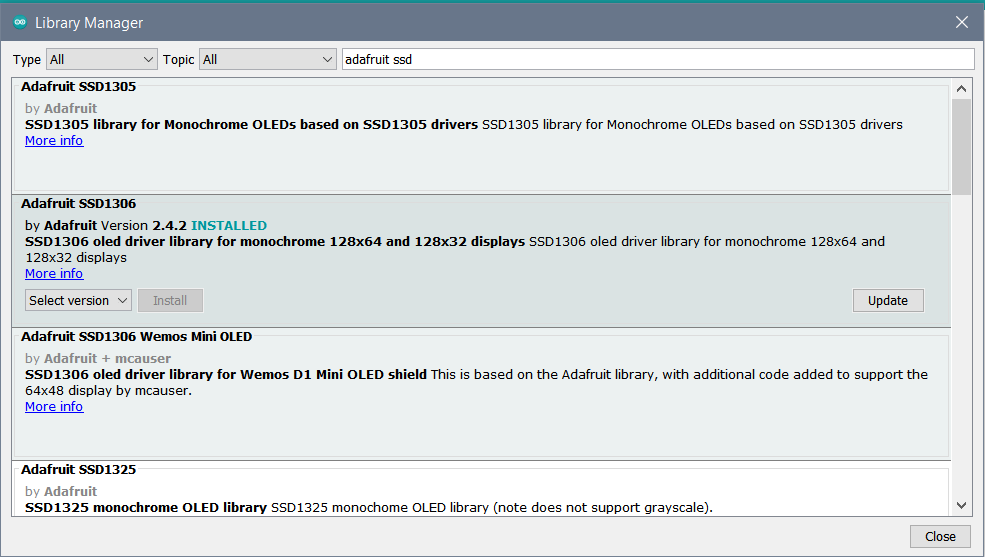The width and height of the screenshot is (985, 557).
Task: Click the SSD1305 library bold description text
Action: 251,124
